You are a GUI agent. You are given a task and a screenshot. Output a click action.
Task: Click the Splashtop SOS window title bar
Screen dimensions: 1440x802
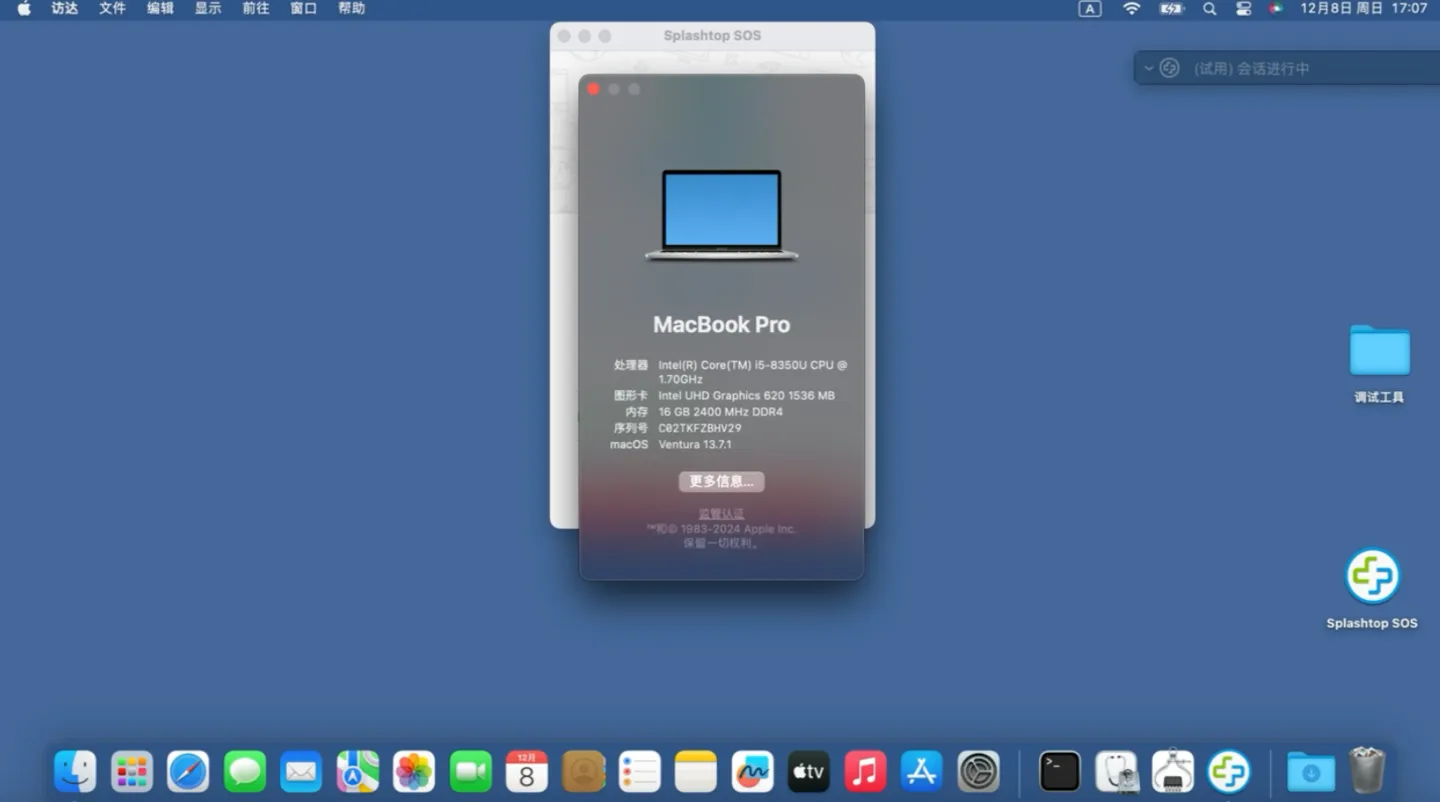pyautogui.click(x=712, y=35)
